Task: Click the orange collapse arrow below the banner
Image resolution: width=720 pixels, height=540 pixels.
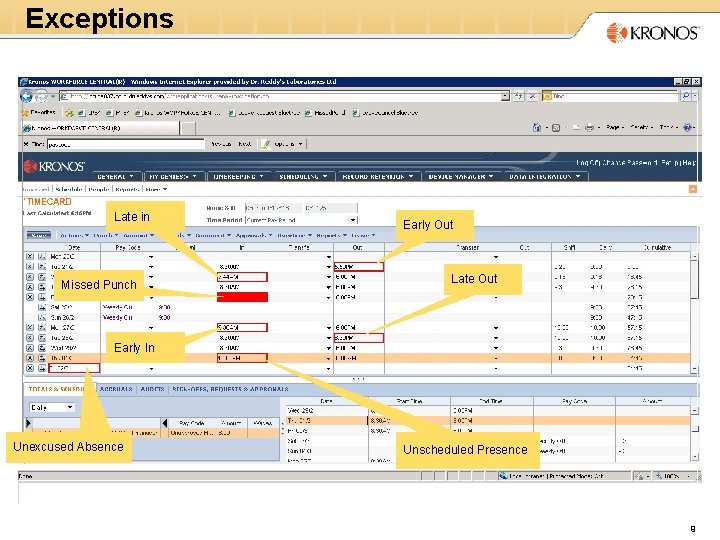Action: 692,189
